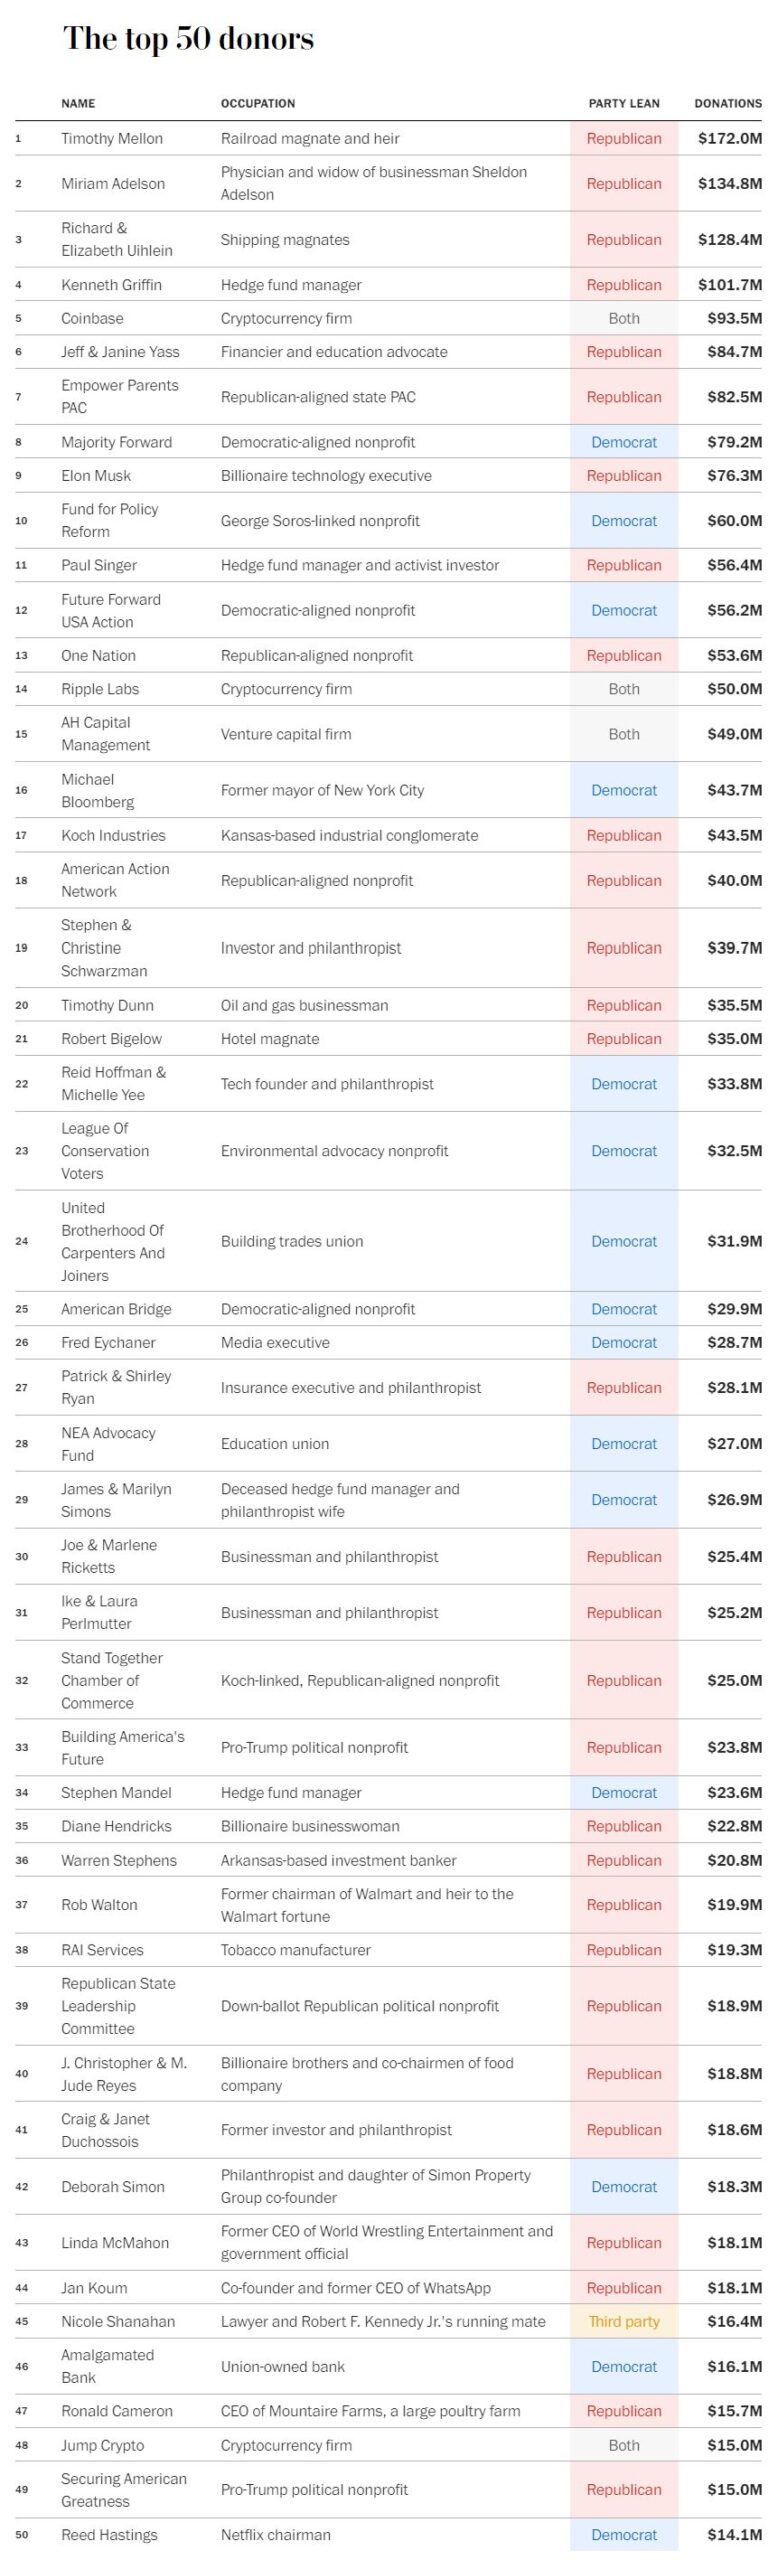Select the Elon Musk donor name
Image resolution: width=778 pixels, height=2560 pixels.
[x=96, y=475]
